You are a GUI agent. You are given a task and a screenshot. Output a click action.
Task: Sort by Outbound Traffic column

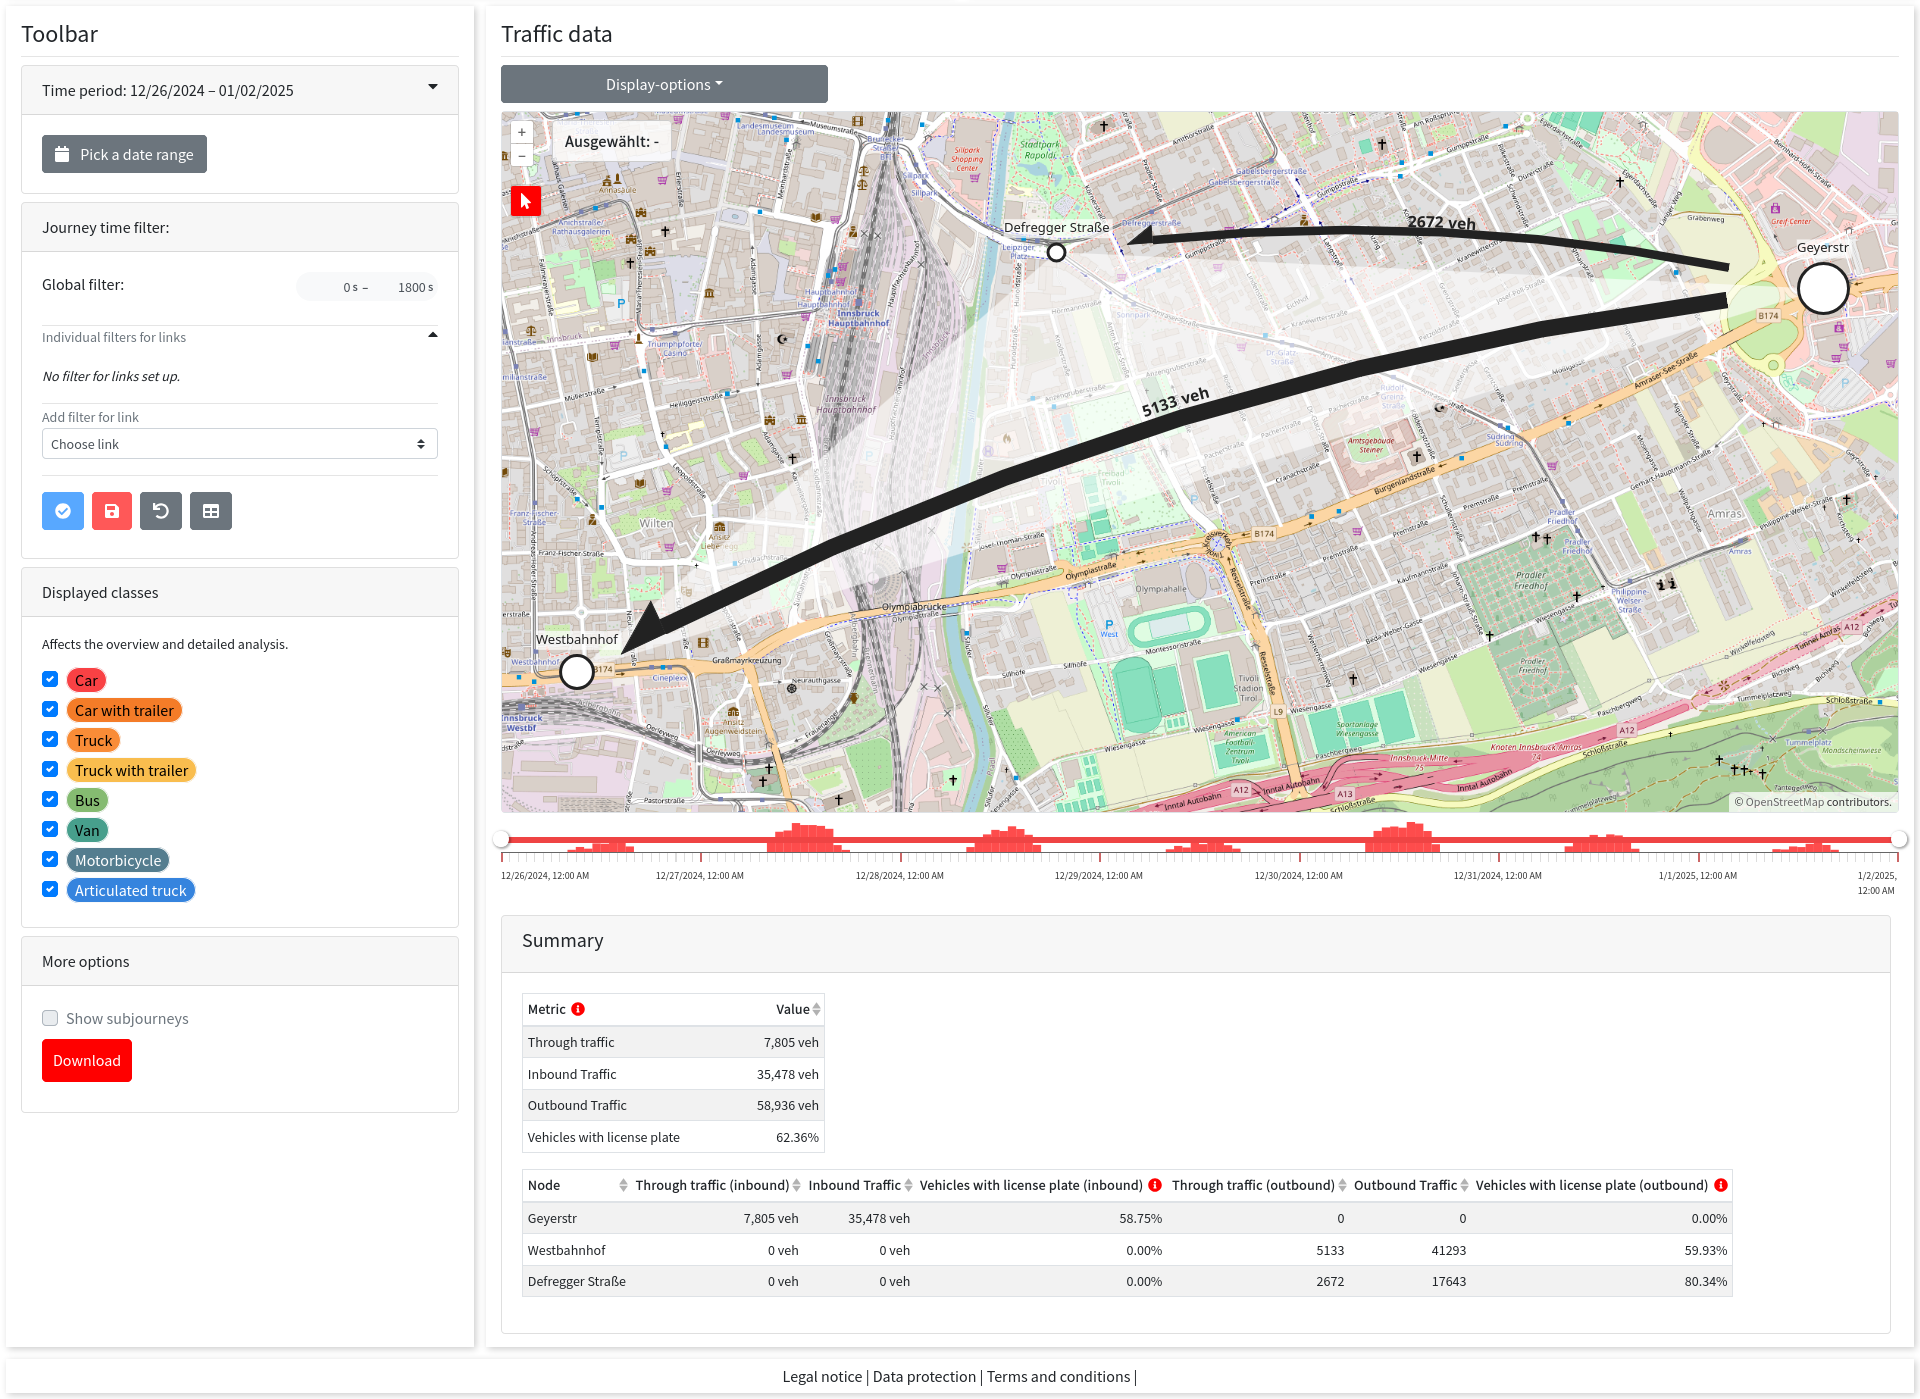point(1464,1185)
